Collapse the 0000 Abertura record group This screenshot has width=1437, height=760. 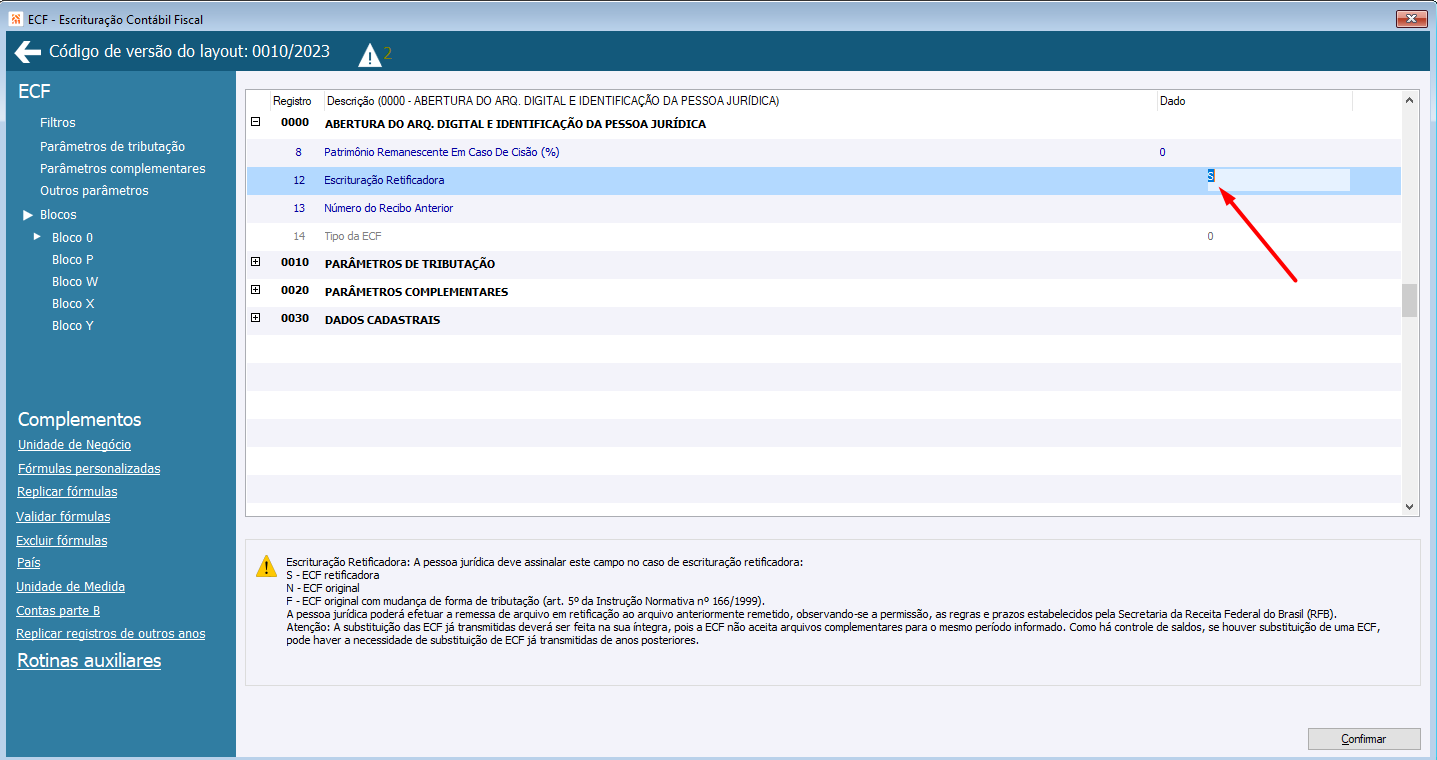coord(256,123)
